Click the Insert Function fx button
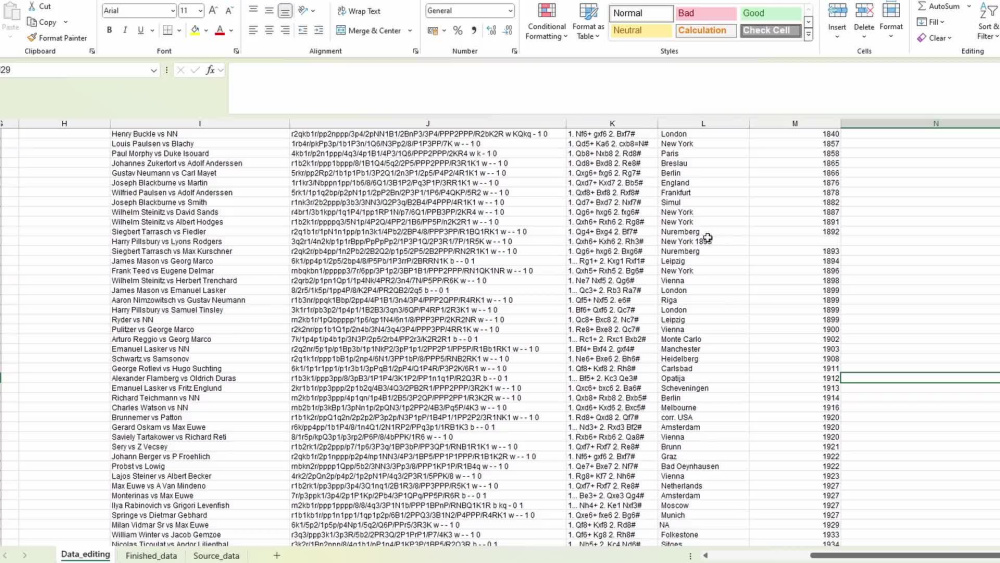The height and width of the screenshot is (563, 1000). pyautogui.click(x=210, y=70)
